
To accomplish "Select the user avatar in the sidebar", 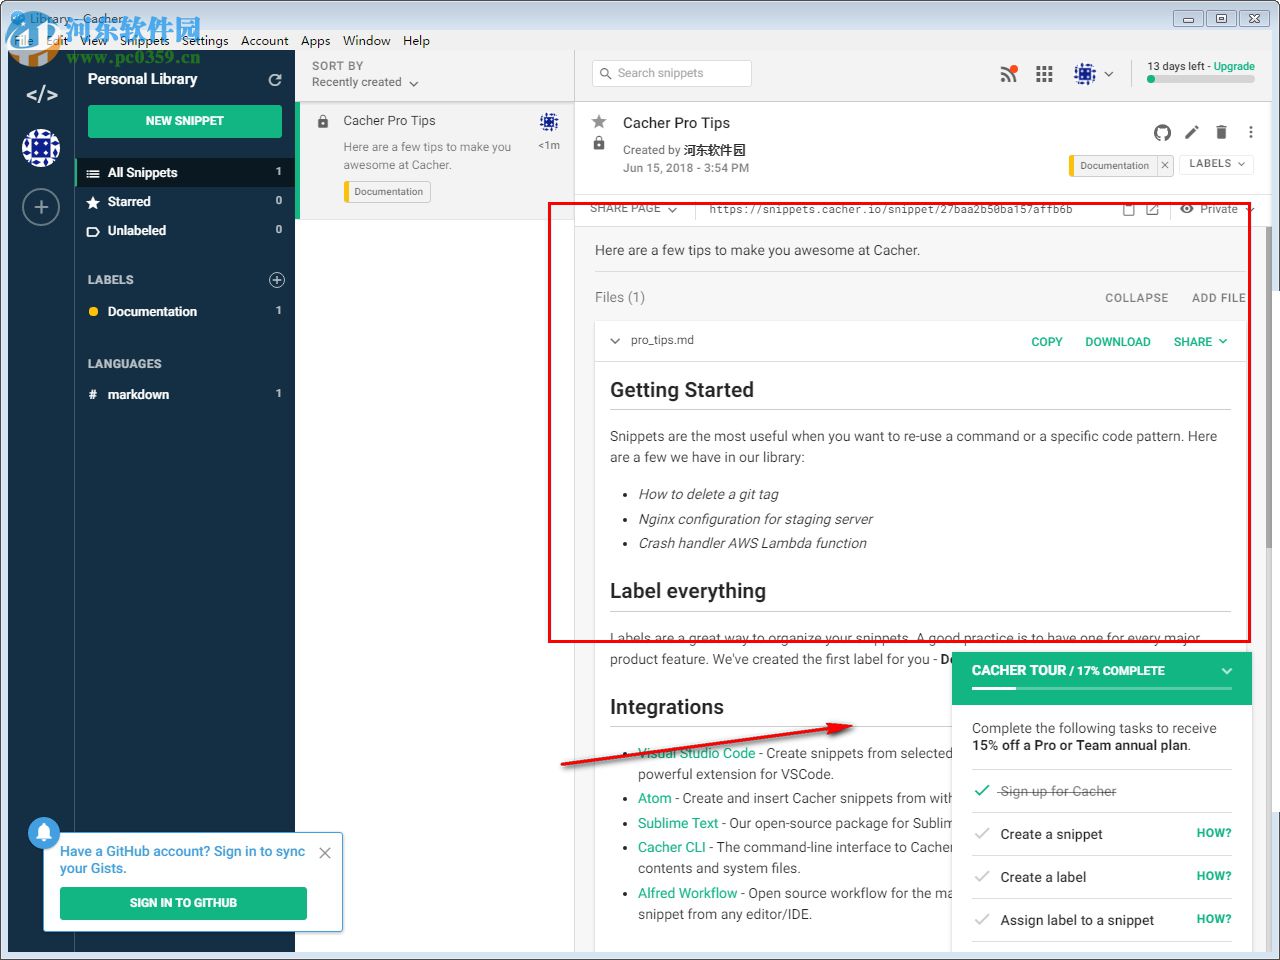I will click(41, 148).
